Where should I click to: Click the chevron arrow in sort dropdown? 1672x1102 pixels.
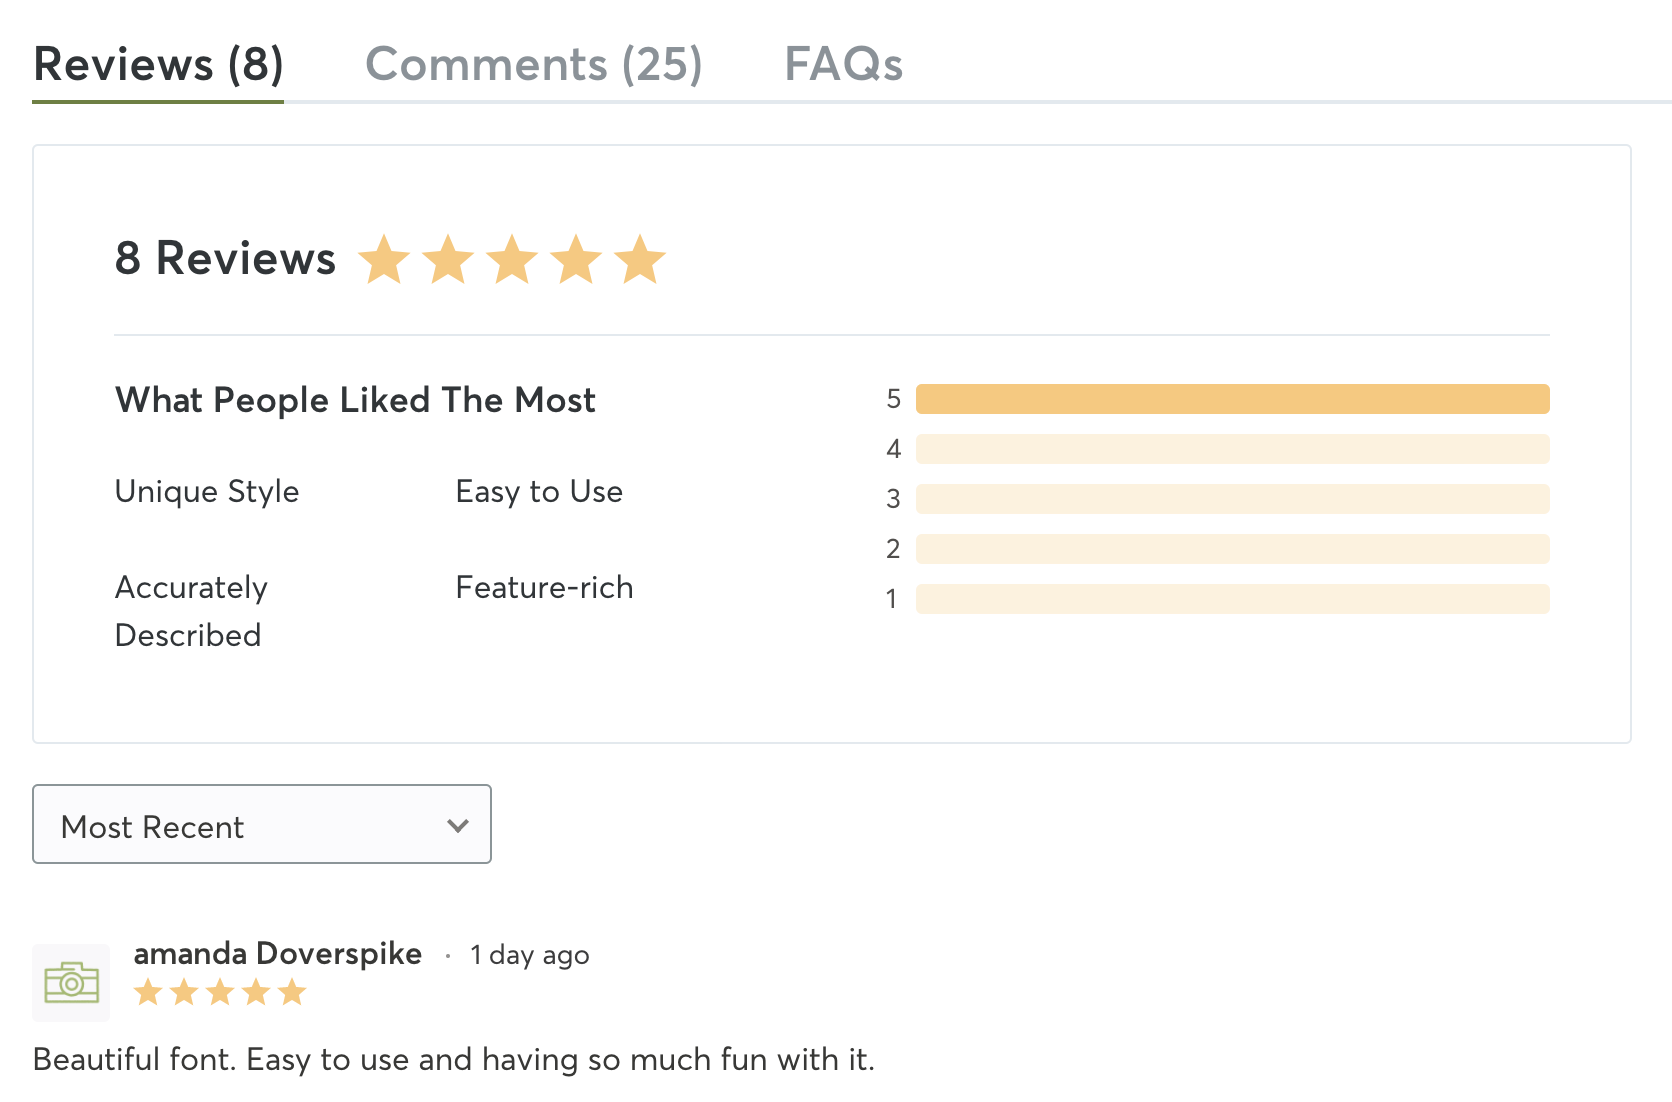pyautogui.click(x=458, y=826)
